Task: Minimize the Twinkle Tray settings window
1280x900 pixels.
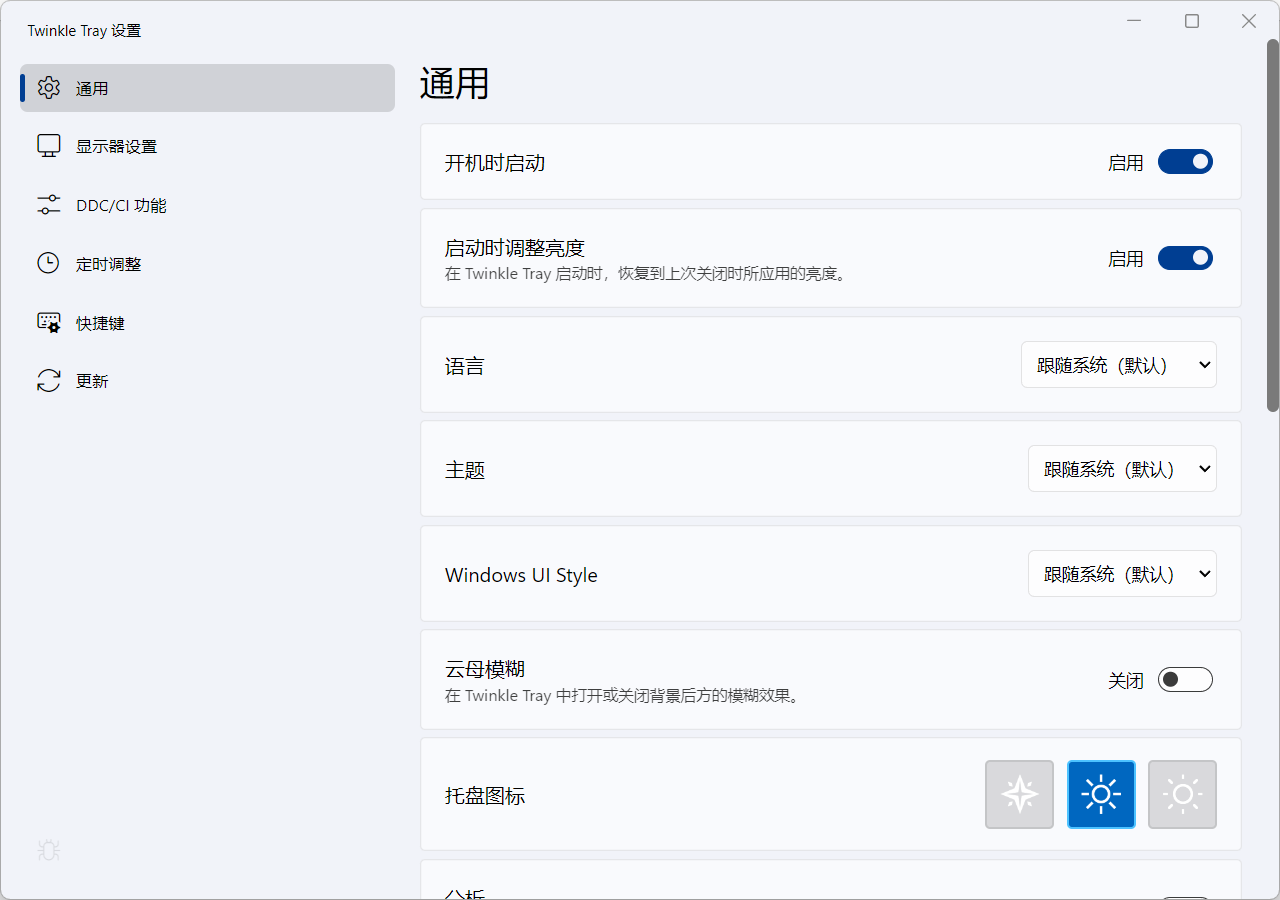Action: [x=1134, y=21]
